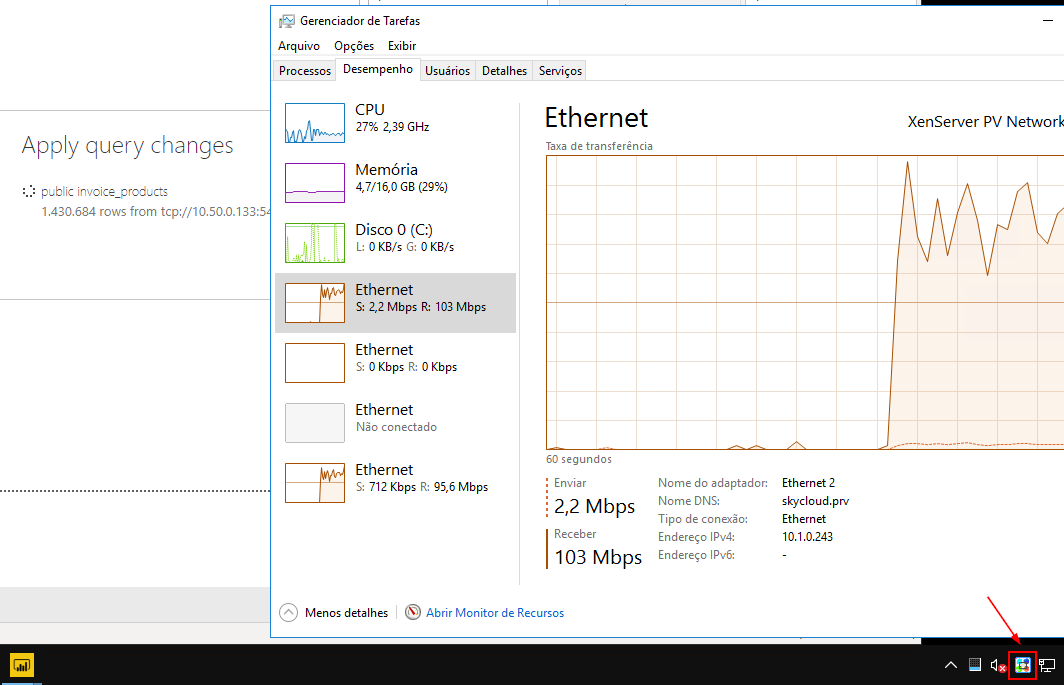1064x685 pixels.
Task: Open the Abrir Monitor de Recursos link
Action: pyautogui.click(x=495, y=612)
